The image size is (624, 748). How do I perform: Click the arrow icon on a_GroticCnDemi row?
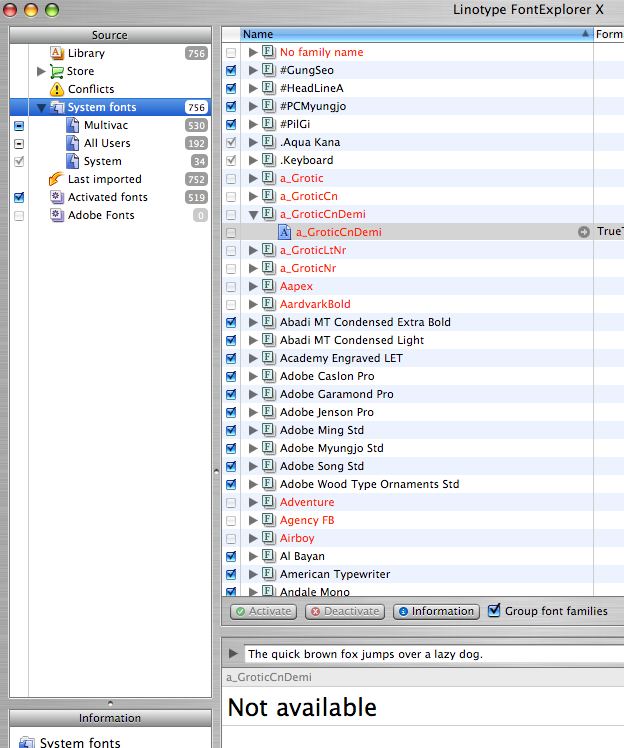point(583,232)
